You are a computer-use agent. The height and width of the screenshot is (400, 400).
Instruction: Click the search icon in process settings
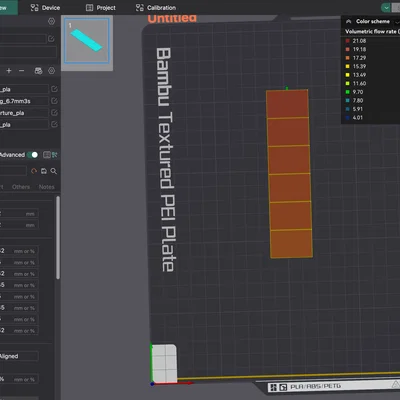(54, 171)
